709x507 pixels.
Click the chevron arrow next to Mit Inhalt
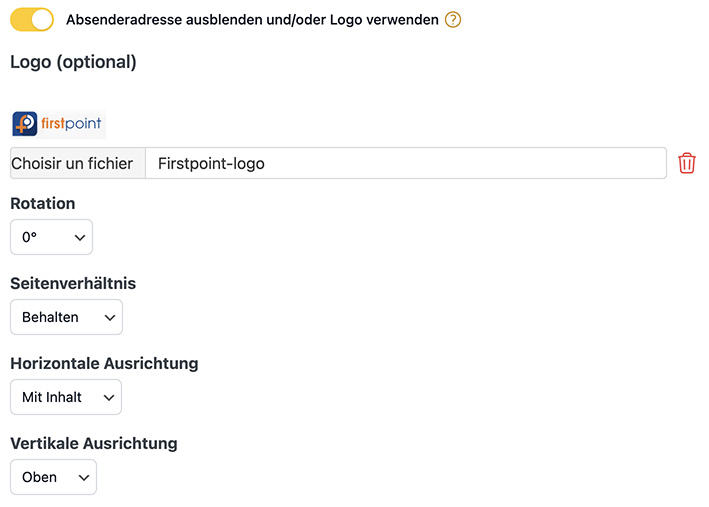tap(109, 398)
